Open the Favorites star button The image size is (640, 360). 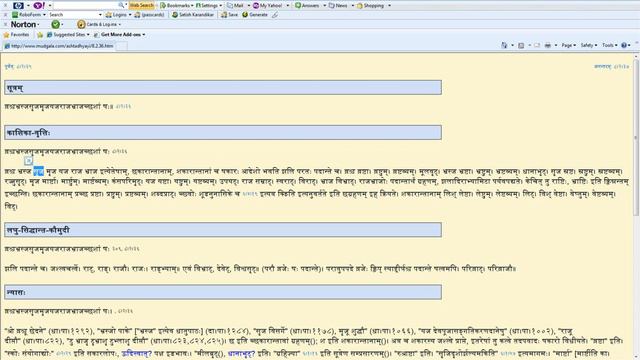coord(16,35)
